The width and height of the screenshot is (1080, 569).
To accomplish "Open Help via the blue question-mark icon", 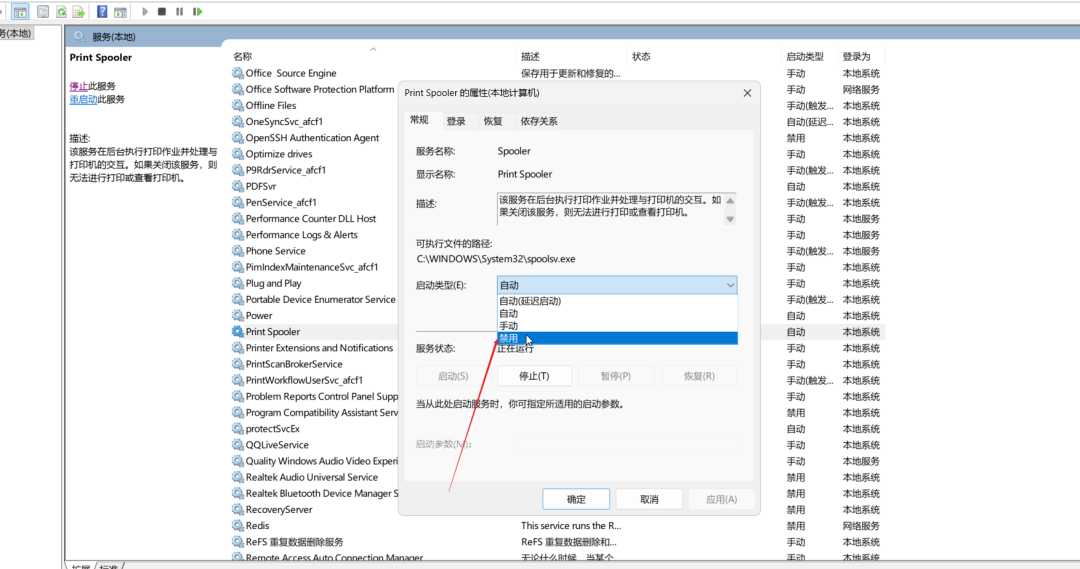I will [102, 12].
